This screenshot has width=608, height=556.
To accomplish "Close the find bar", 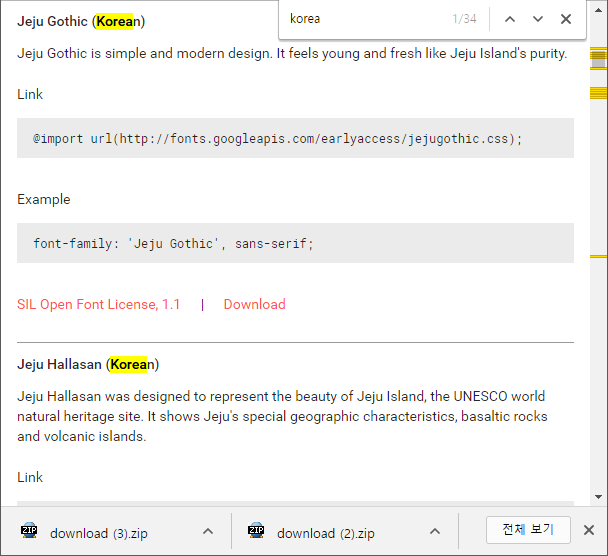I will 566,19.
